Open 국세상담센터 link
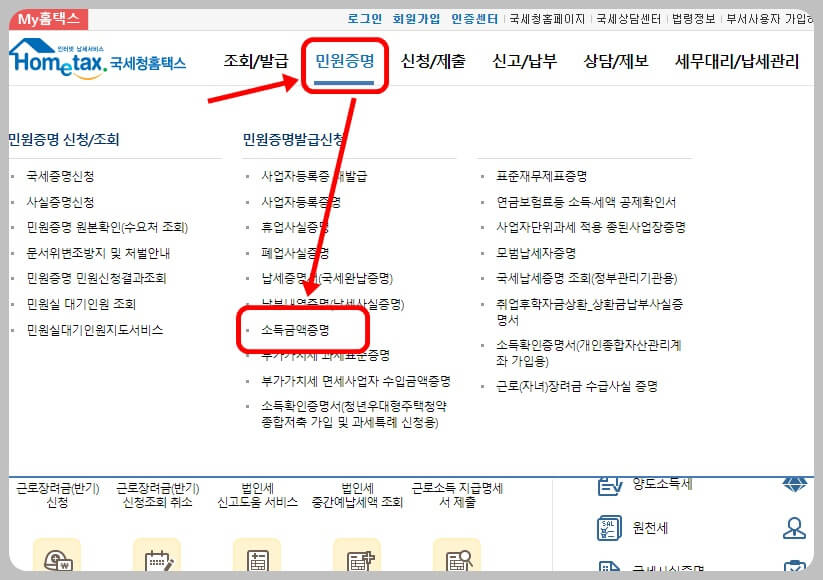Image resolution: width=823 pixels, height=580 pixels. pos(628,19)
